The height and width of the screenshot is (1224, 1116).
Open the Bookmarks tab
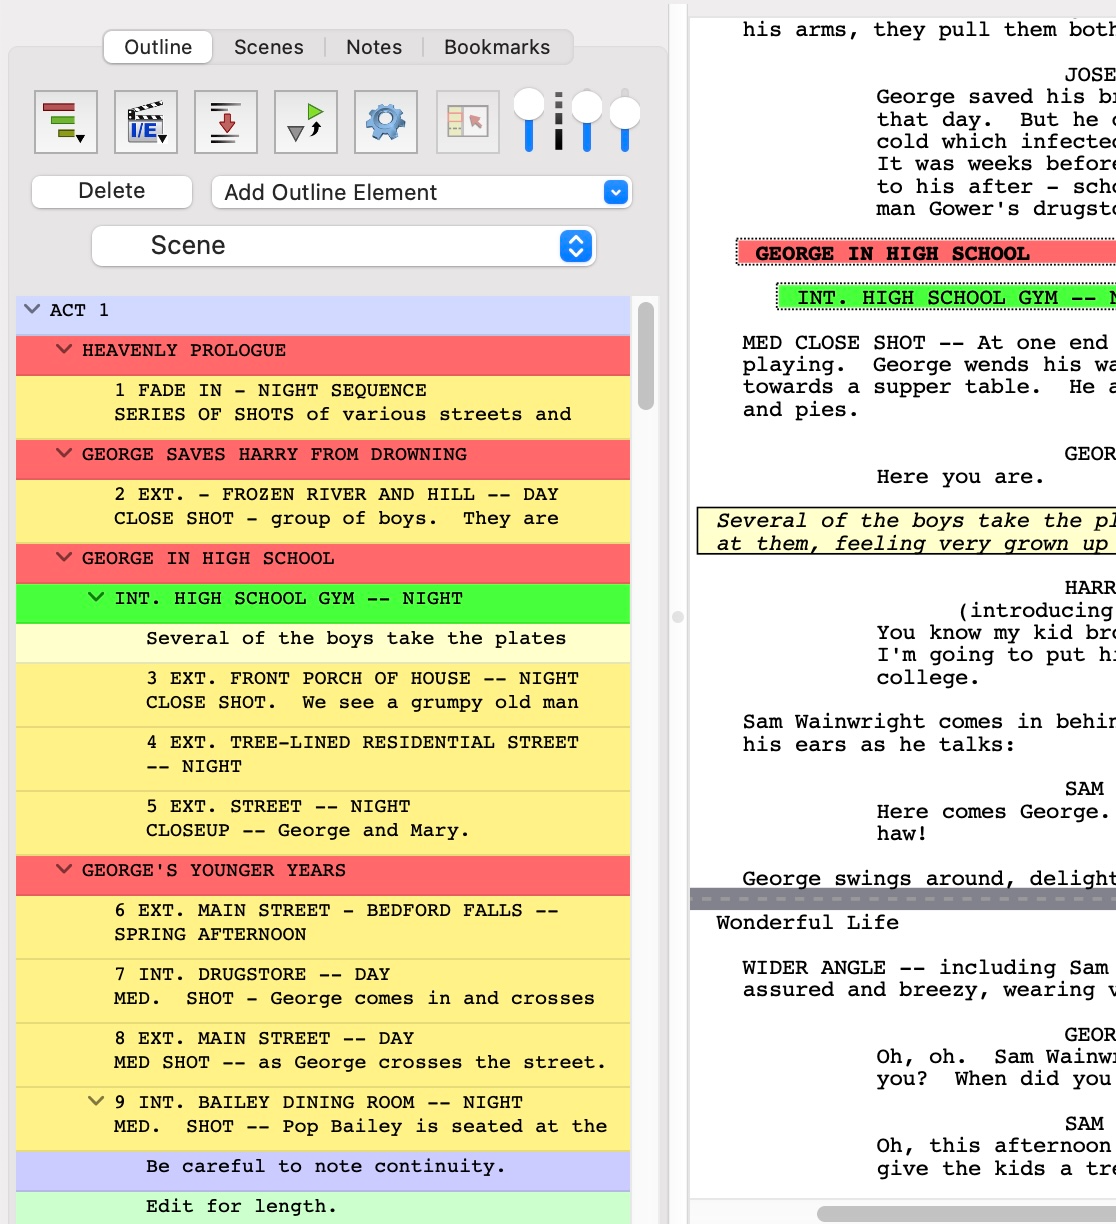(497, 47)
